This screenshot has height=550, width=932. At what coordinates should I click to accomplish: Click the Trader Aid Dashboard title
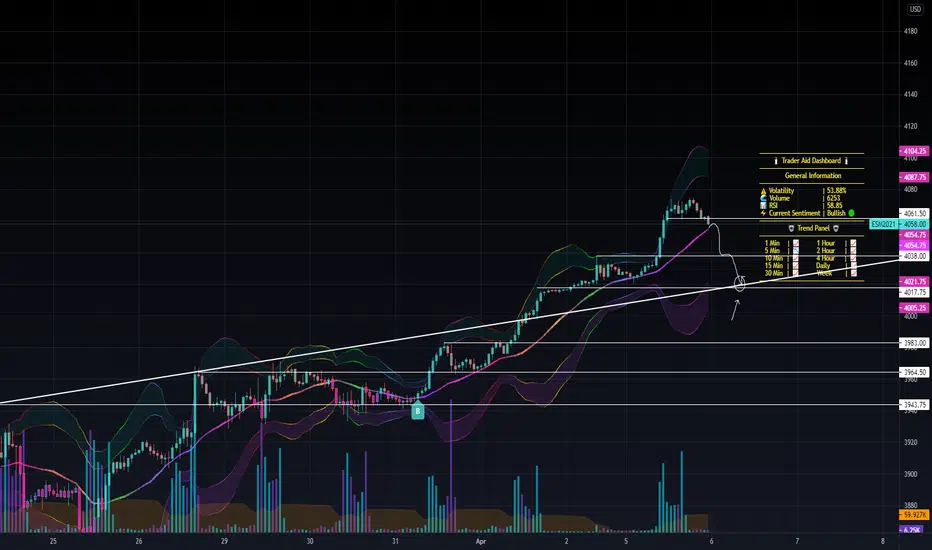[811, 161]
